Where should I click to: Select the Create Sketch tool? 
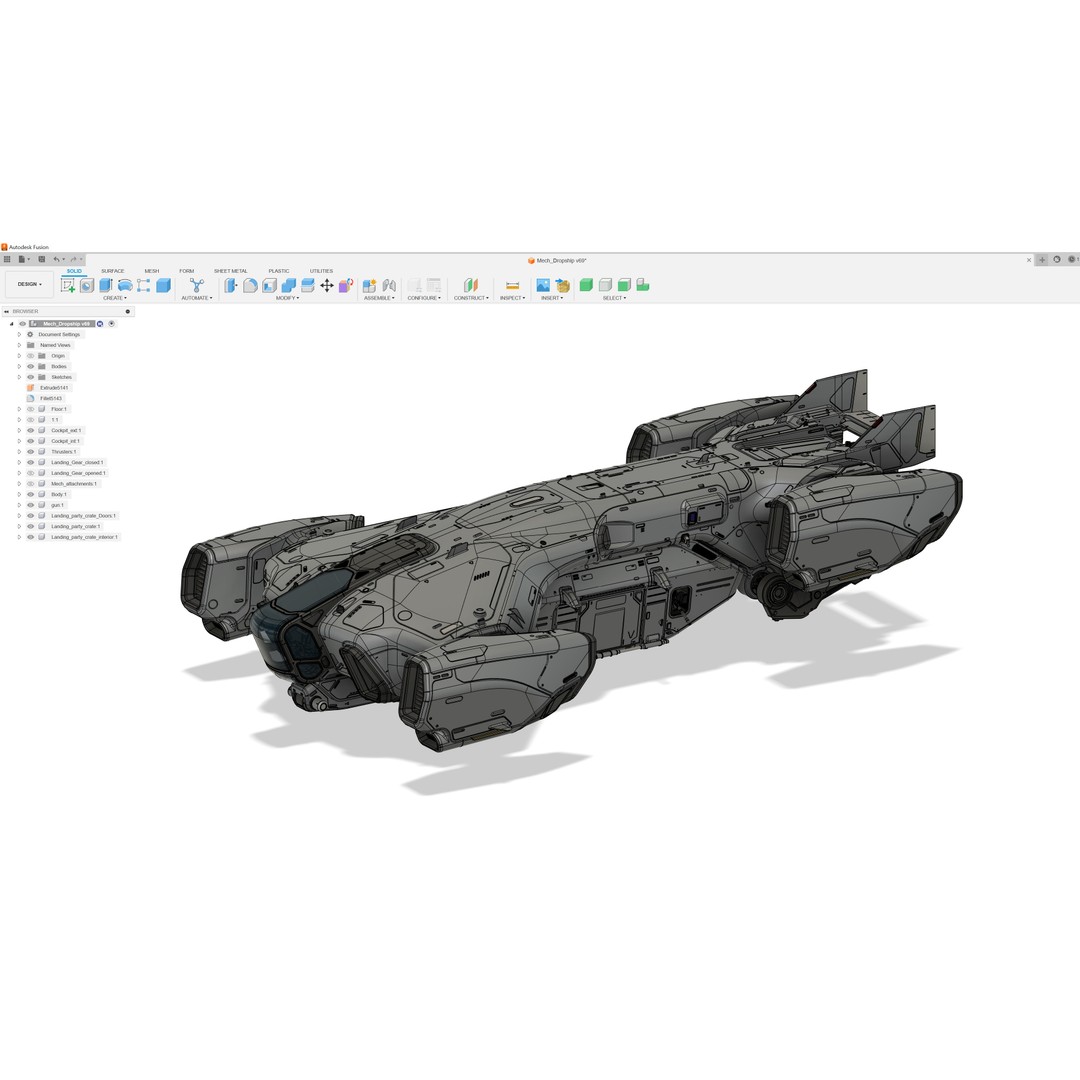pos(68,285)
